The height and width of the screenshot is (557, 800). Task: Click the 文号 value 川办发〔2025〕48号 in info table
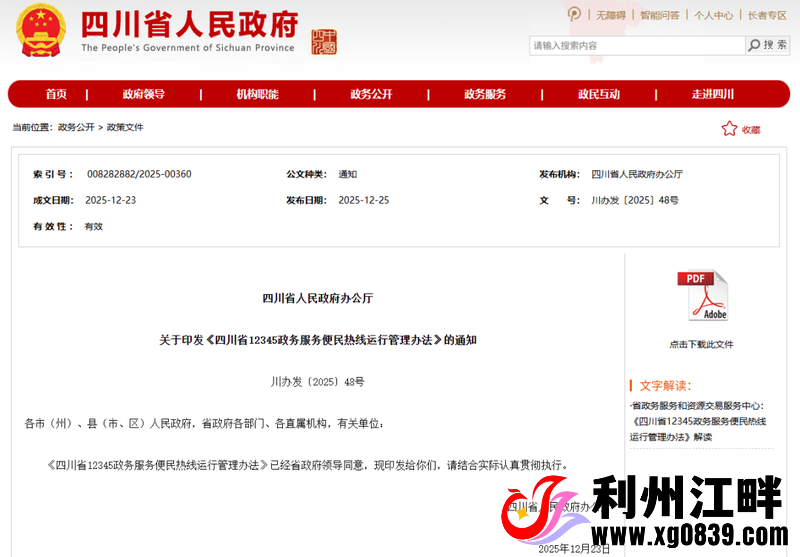tap(635, 200)
